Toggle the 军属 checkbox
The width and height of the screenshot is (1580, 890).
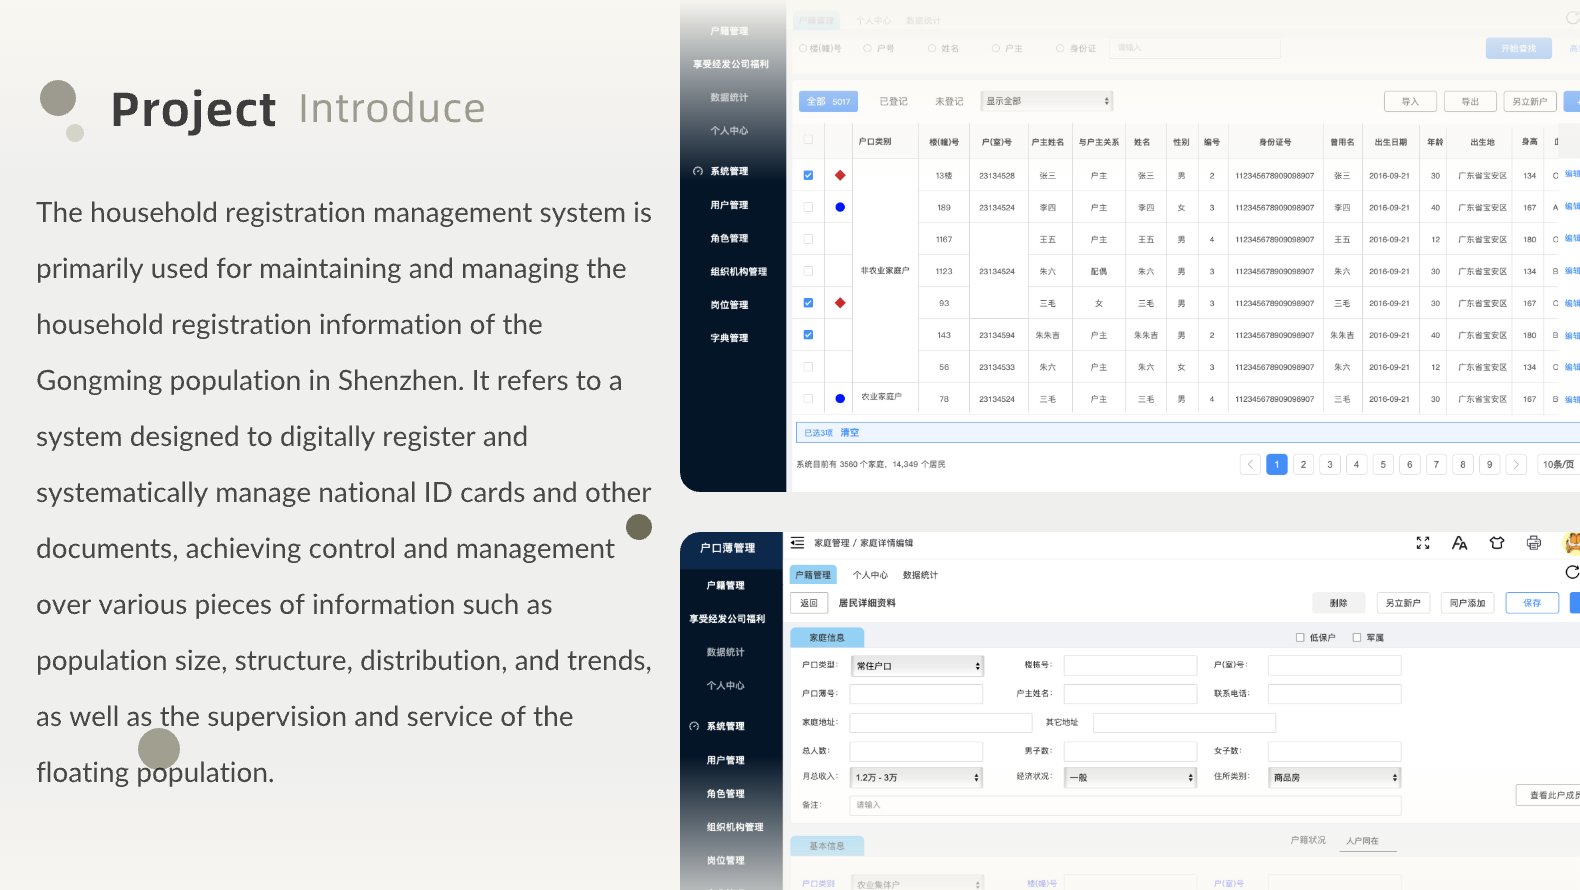point(1357,637)
